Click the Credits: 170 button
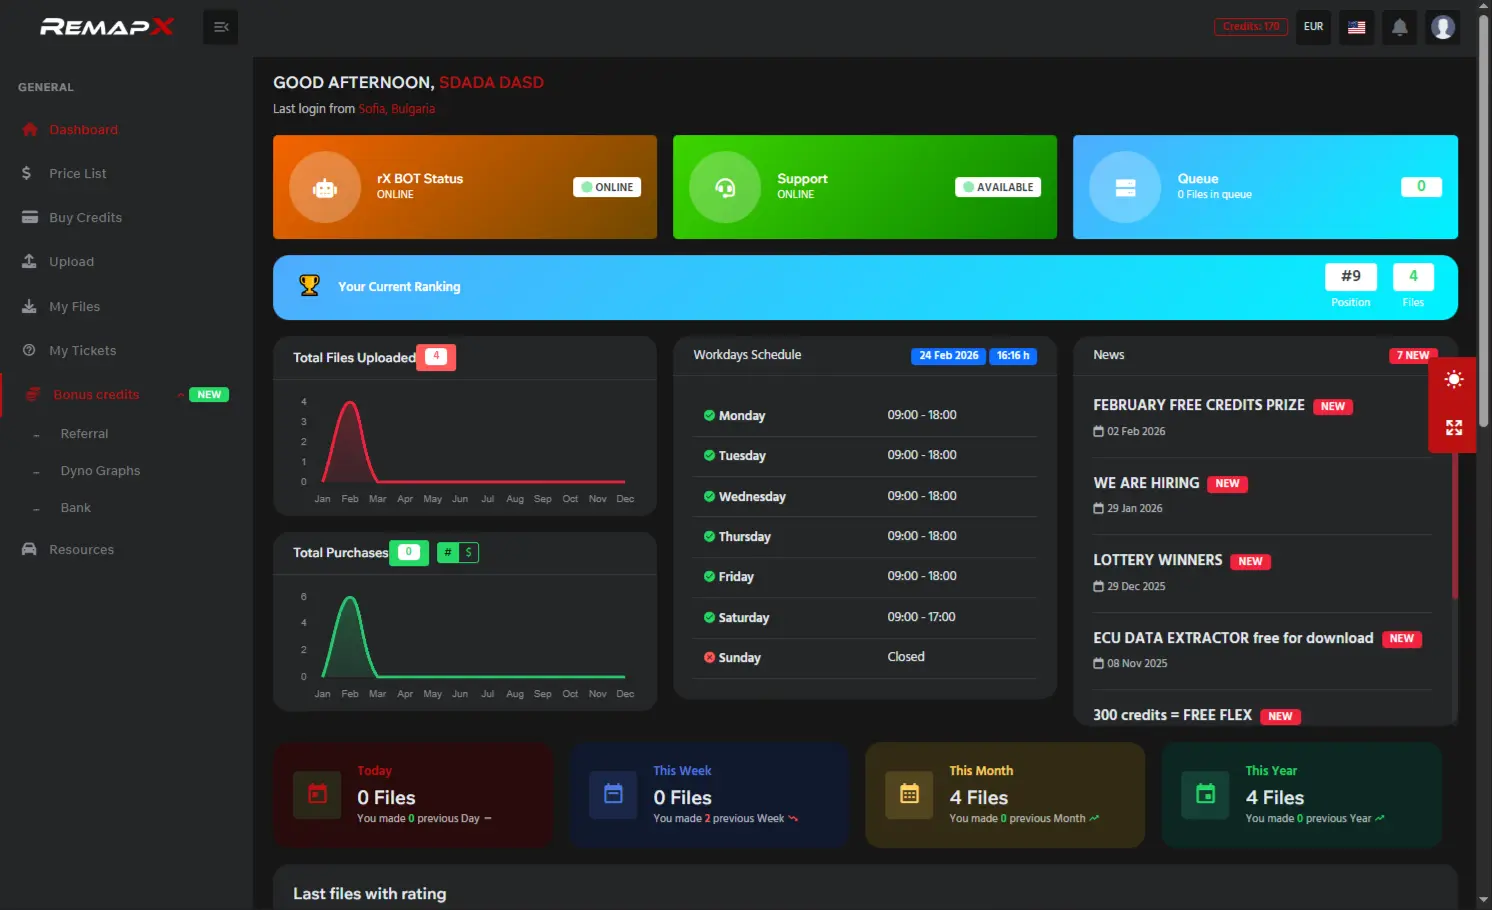This screenshot has height=910, width=1492. pyautogui.click(x=1250, y=27)
